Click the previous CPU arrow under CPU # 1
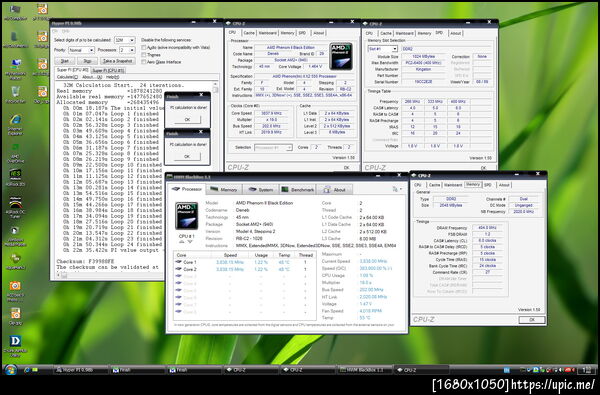Screen dimensions: 600x395 182,242
